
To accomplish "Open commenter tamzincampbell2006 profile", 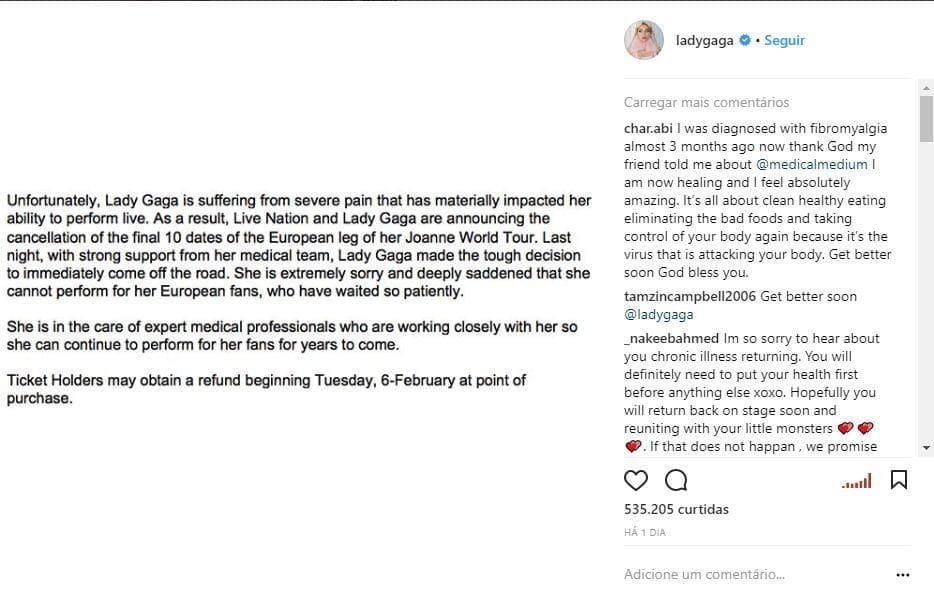I will (x=690, y=296).
